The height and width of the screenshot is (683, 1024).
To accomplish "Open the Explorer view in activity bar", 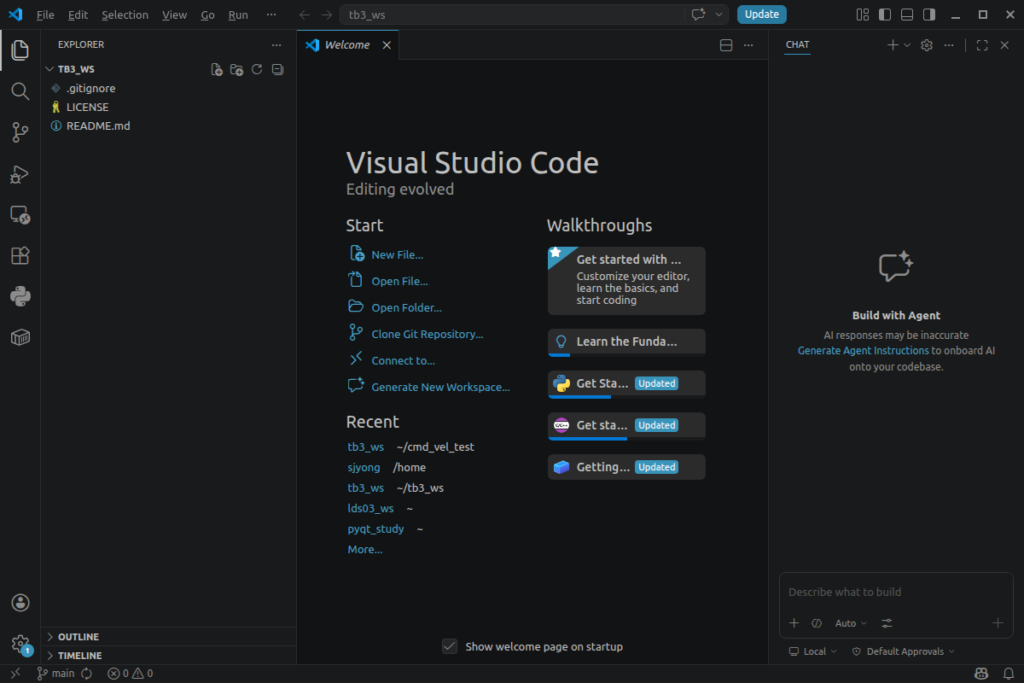I will pyautogui.click(x=20, y=50).
